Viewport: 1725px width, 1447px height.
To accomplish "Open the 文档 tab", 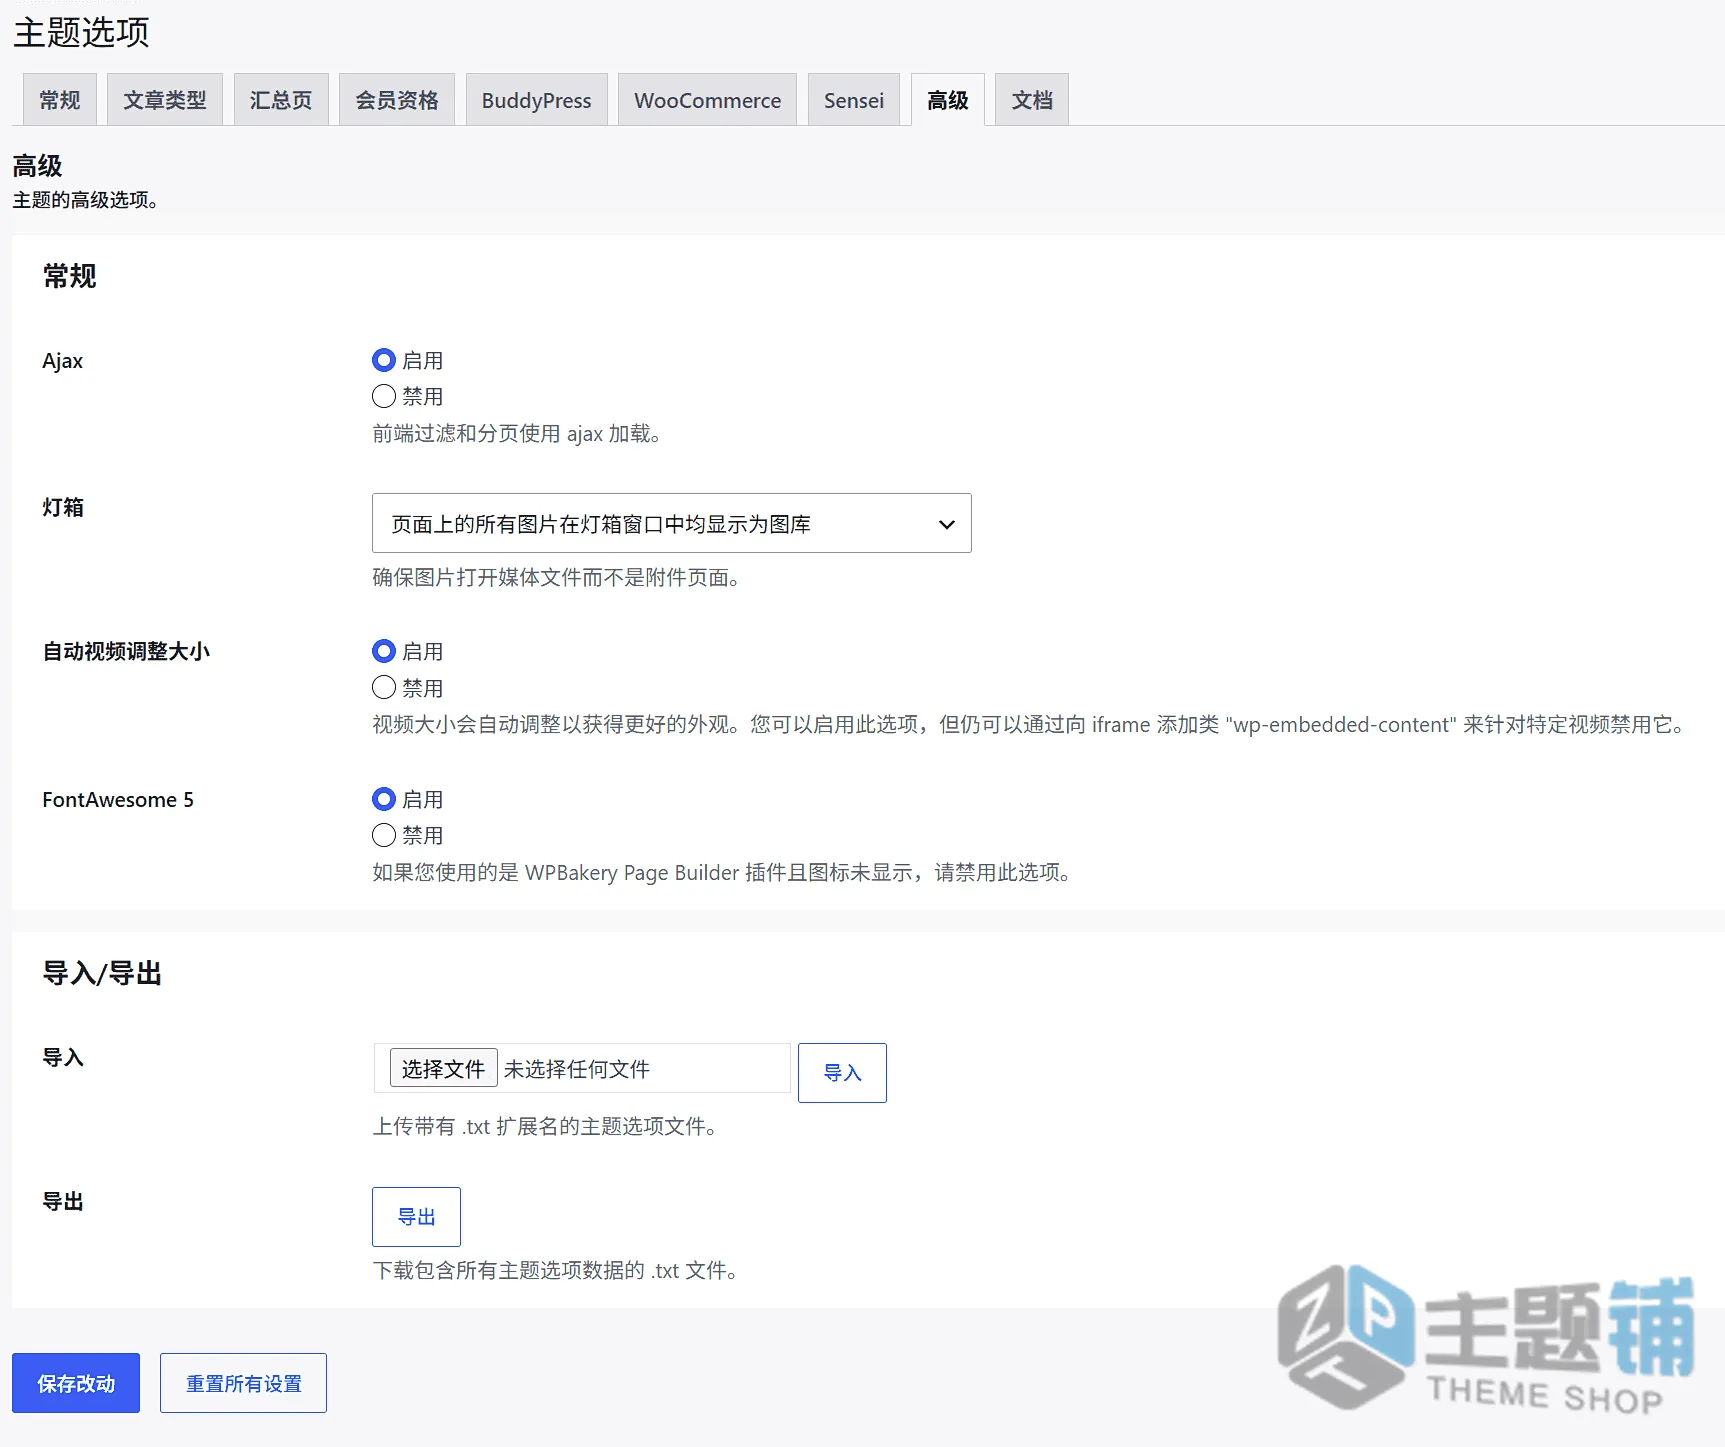I will 1032,100.
